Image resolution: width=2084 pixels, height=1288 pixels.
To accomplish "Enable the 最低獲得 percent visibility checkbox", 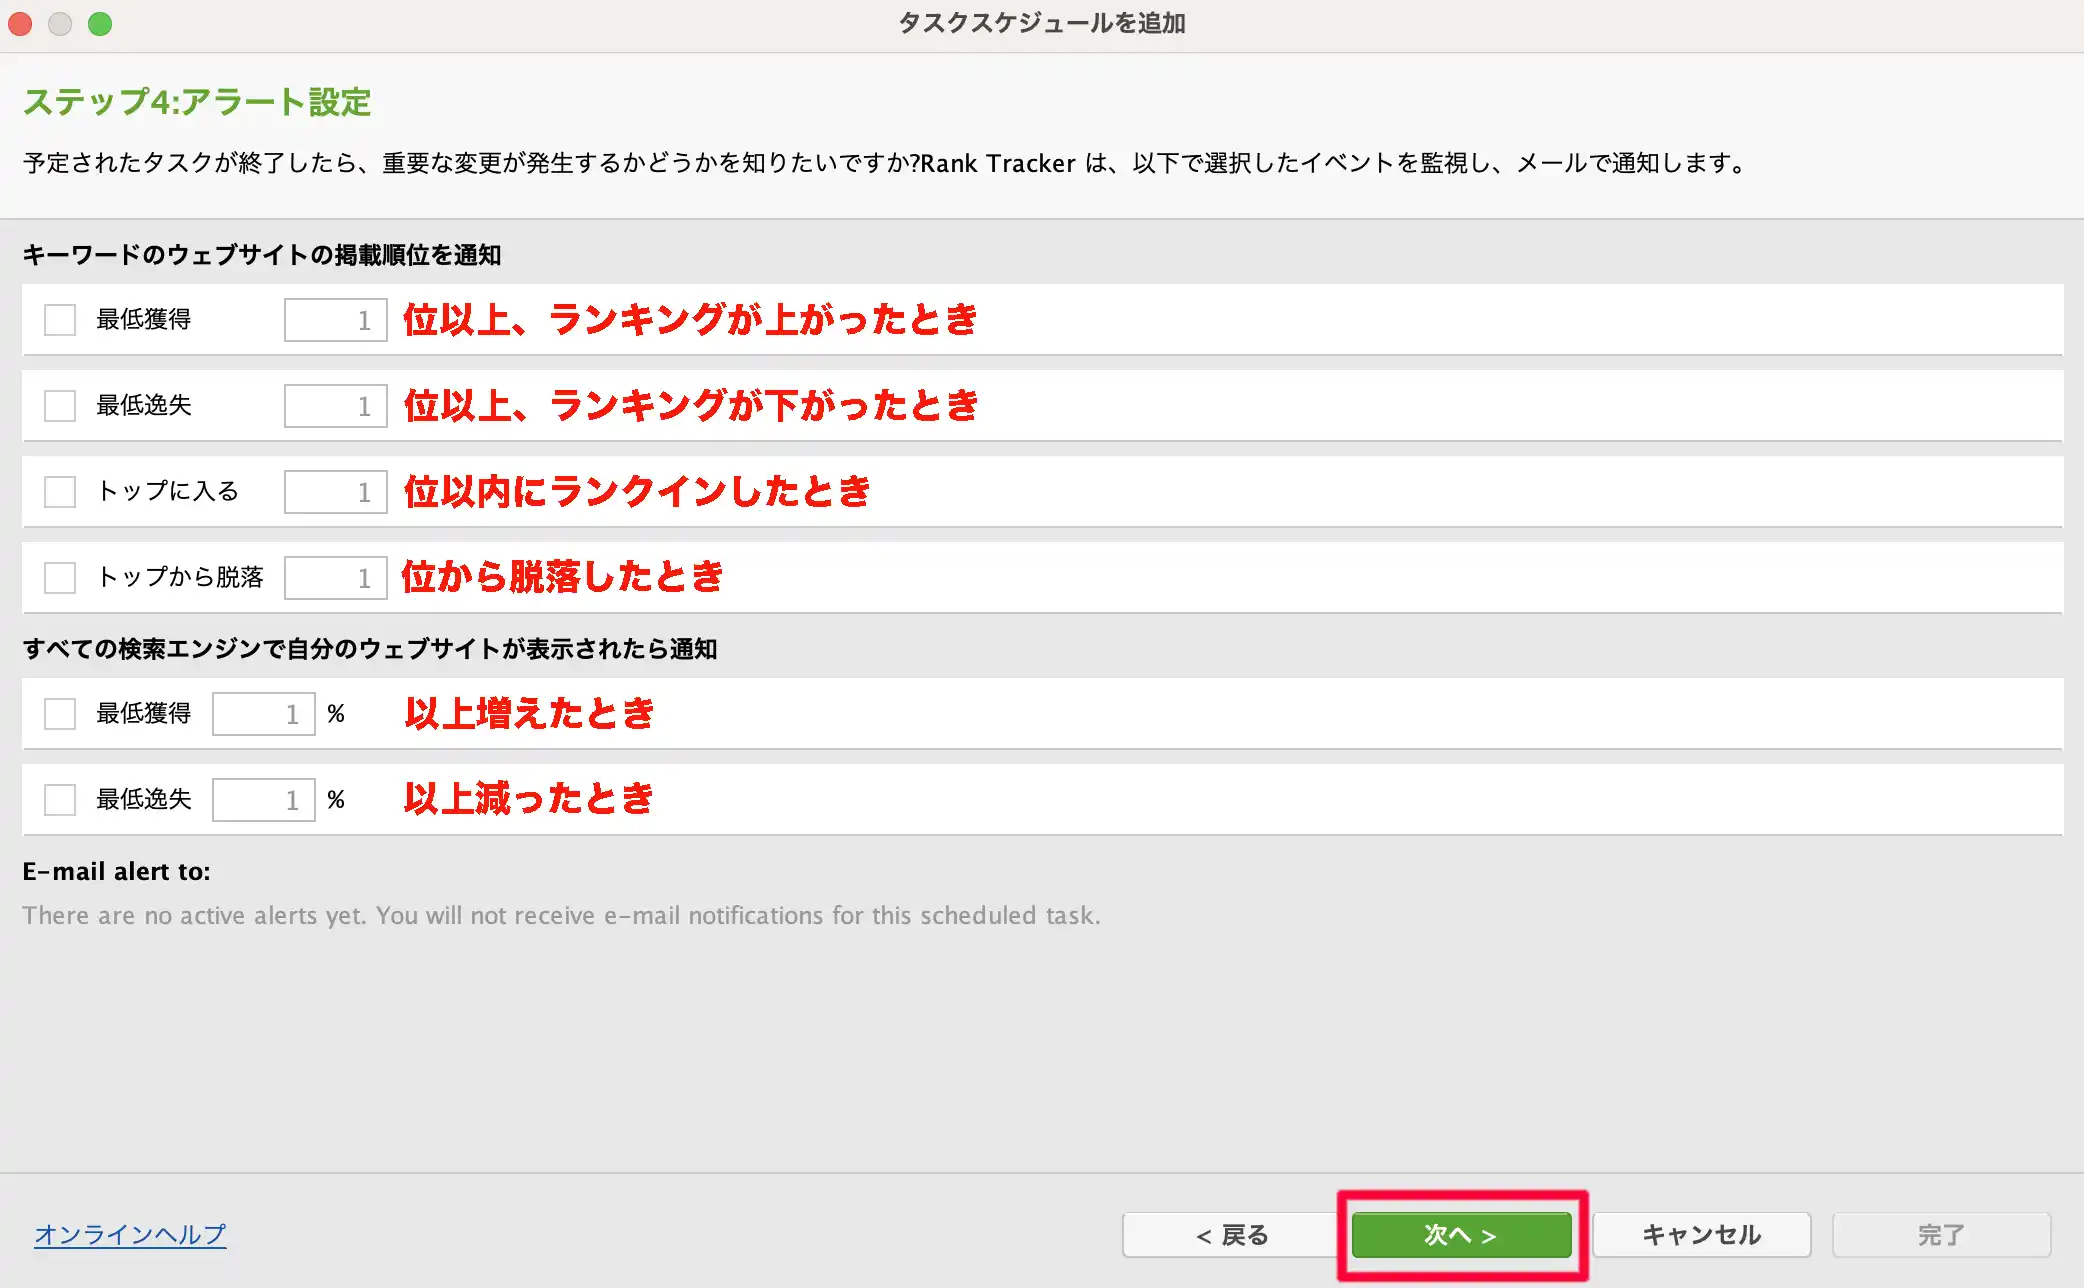I will (x=60, y=714).
